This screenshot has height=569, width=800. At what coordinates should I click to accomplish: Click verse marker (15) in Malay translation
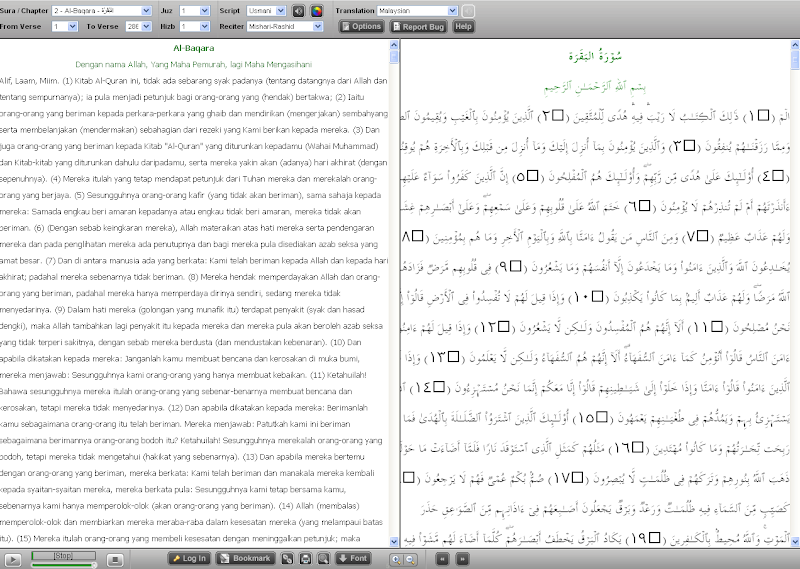(x=24, y=538)
